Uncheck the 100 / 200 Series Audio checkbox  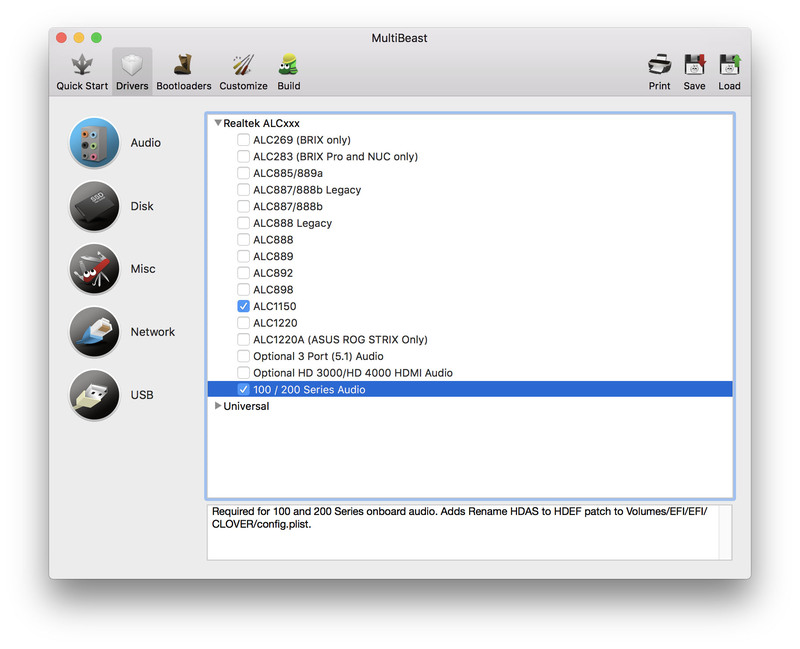click(243, 389)
